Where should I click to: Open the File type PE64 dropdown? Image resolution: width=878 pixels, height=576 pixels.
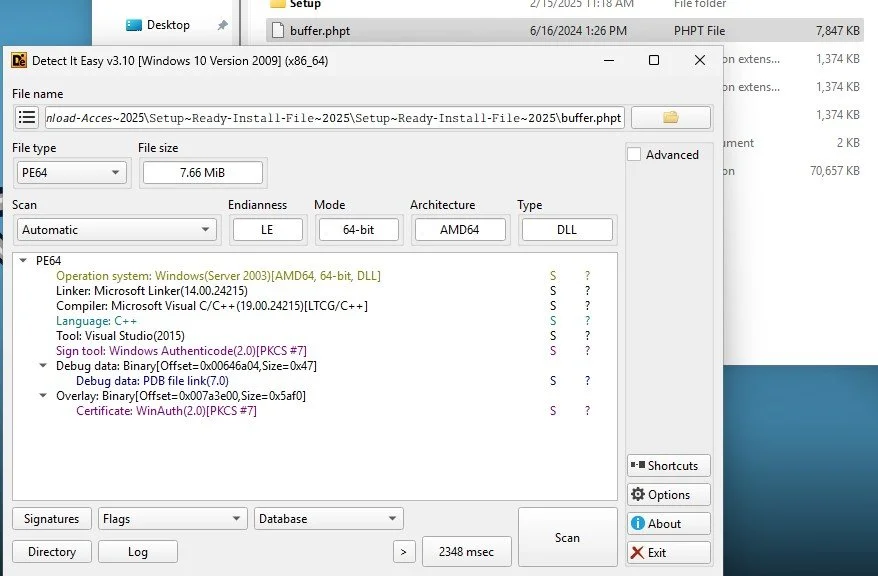pos(72,172)
